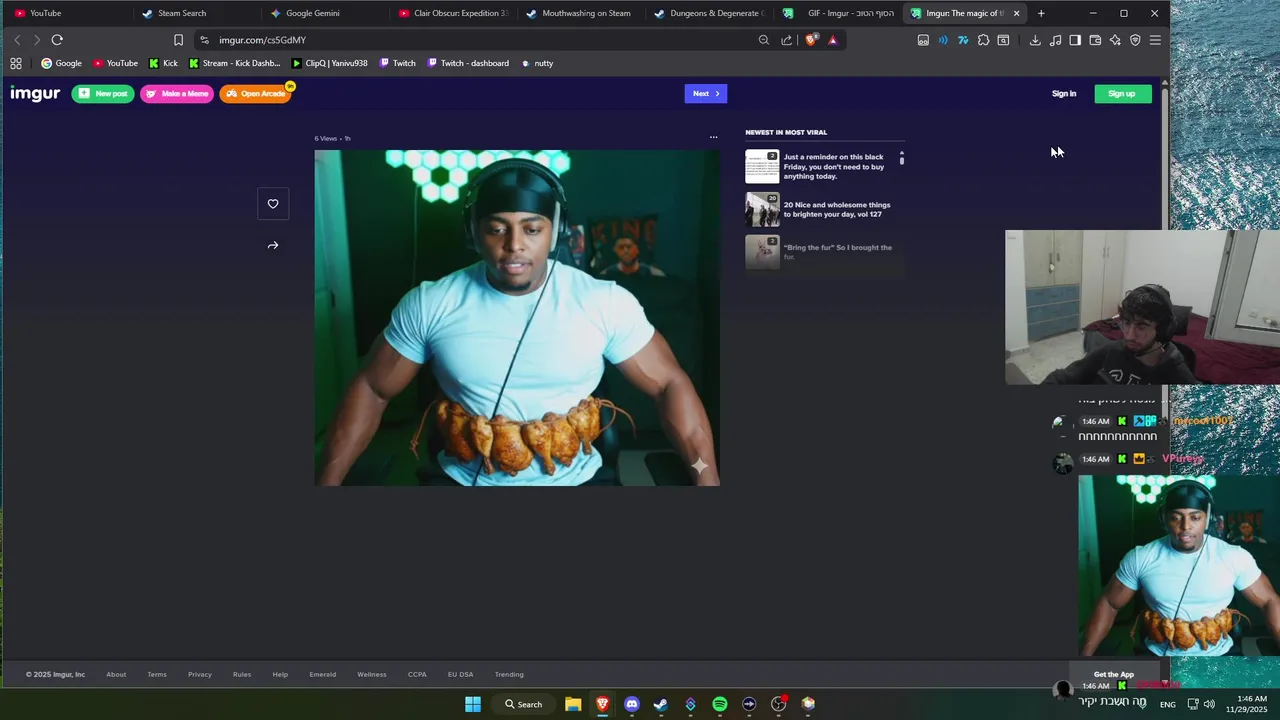Screen dimensions: 1280x720
Task: Open the post's three-dot options menu
Action: tap(713, 137)
